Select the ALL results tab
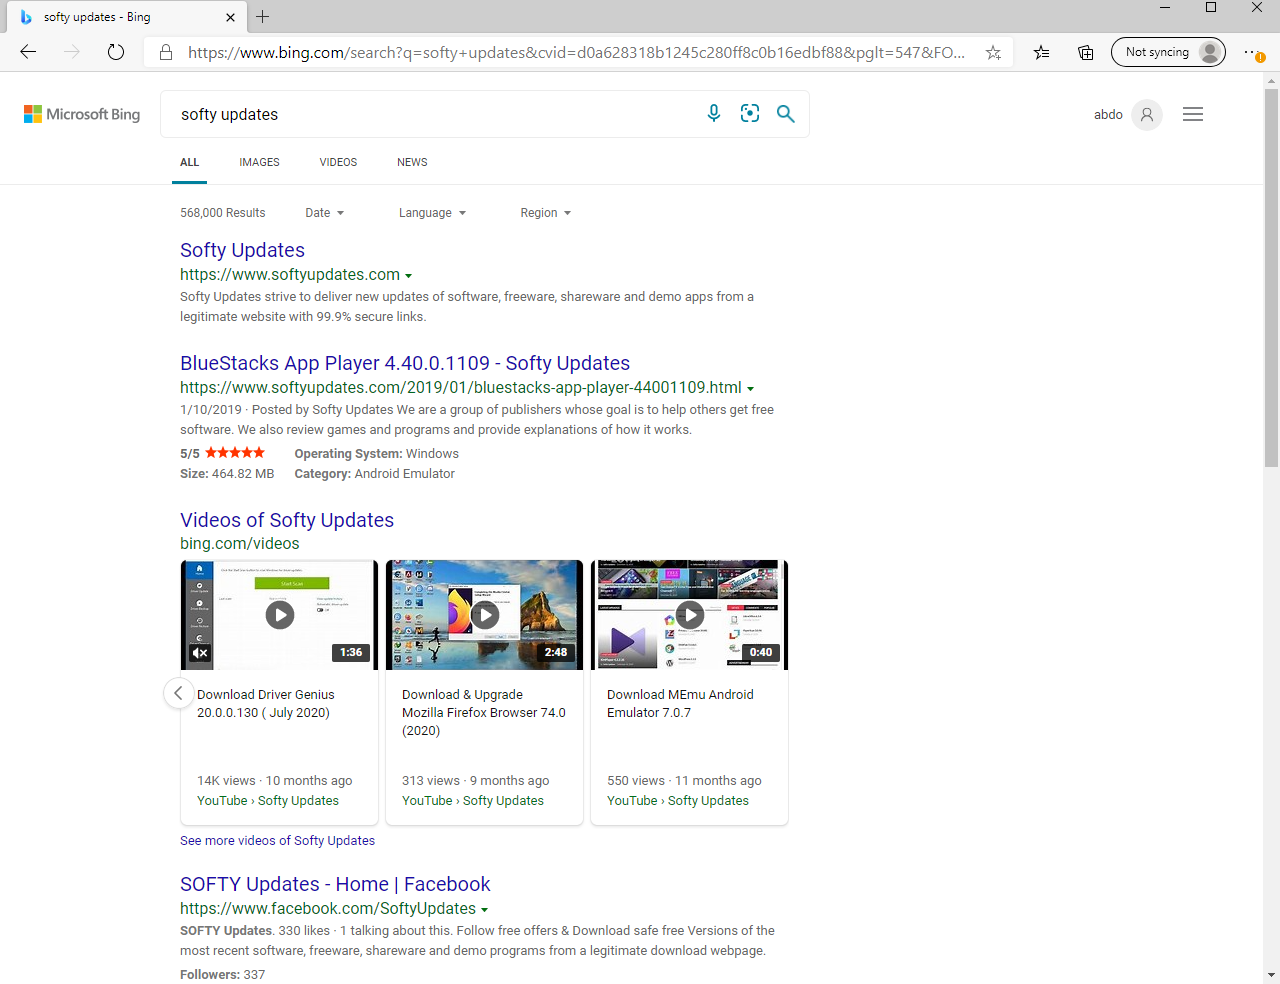1280x984 pixels. click(x=189, y=162)
